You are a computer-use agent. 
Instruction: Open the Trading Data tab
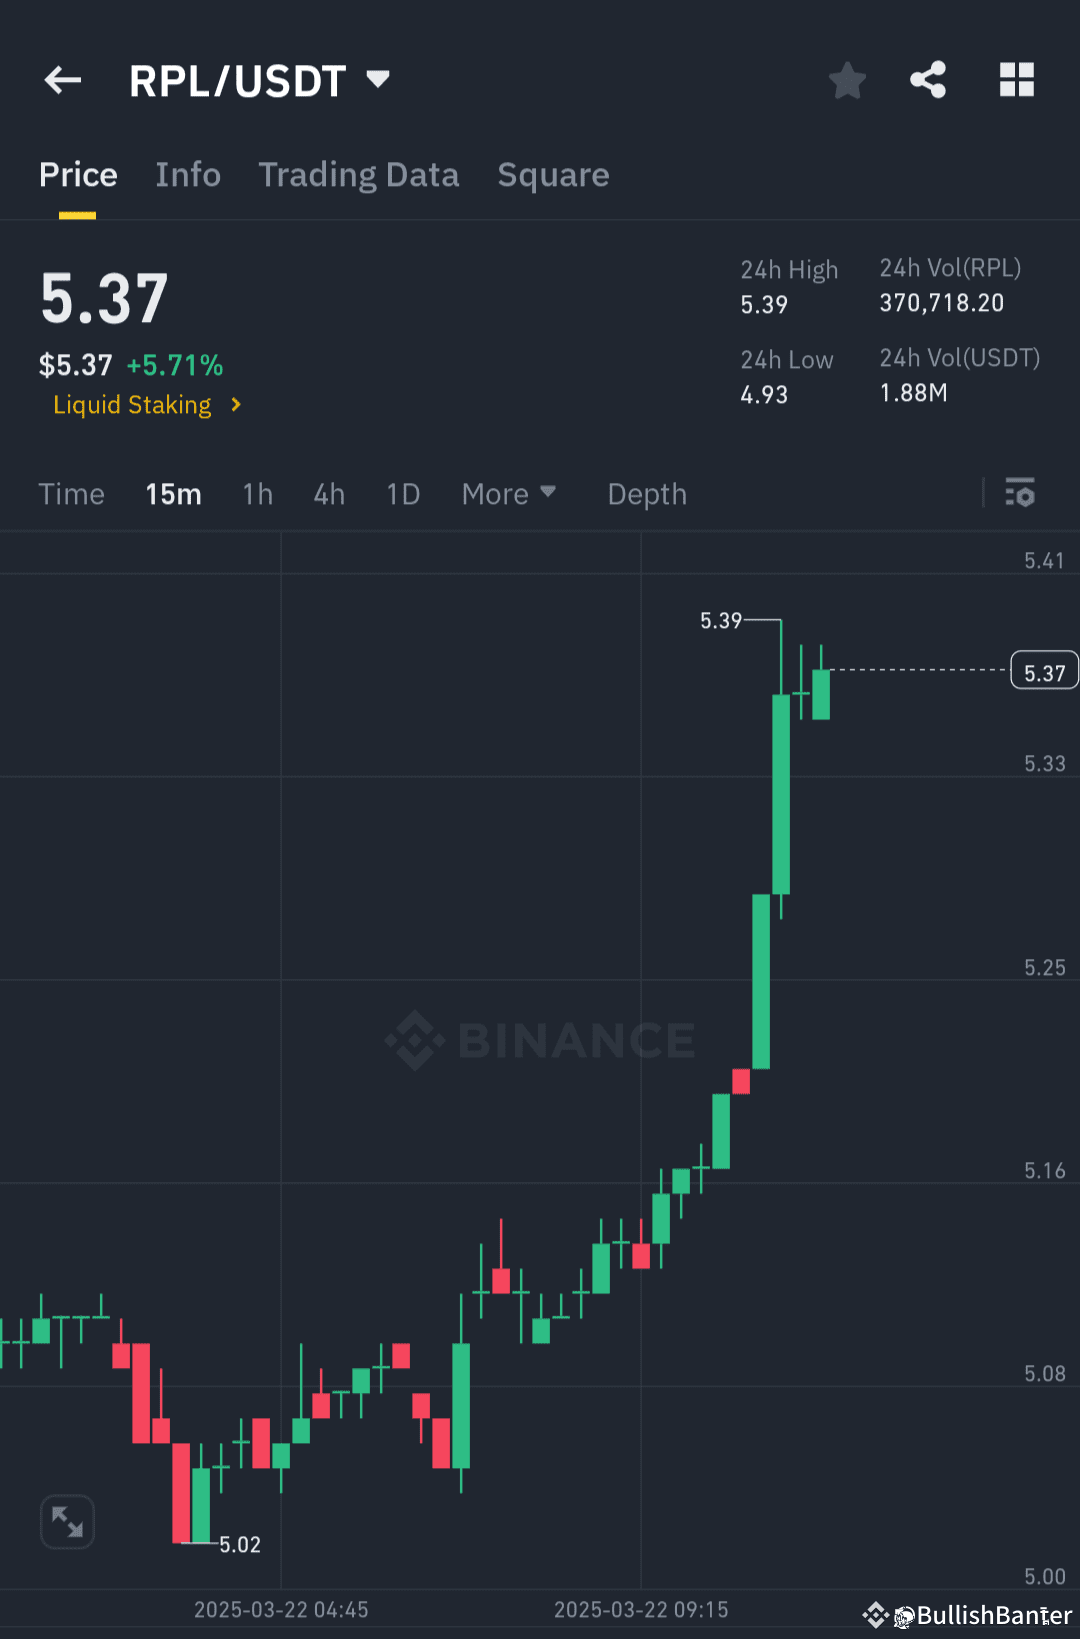(x=359, y=174)
